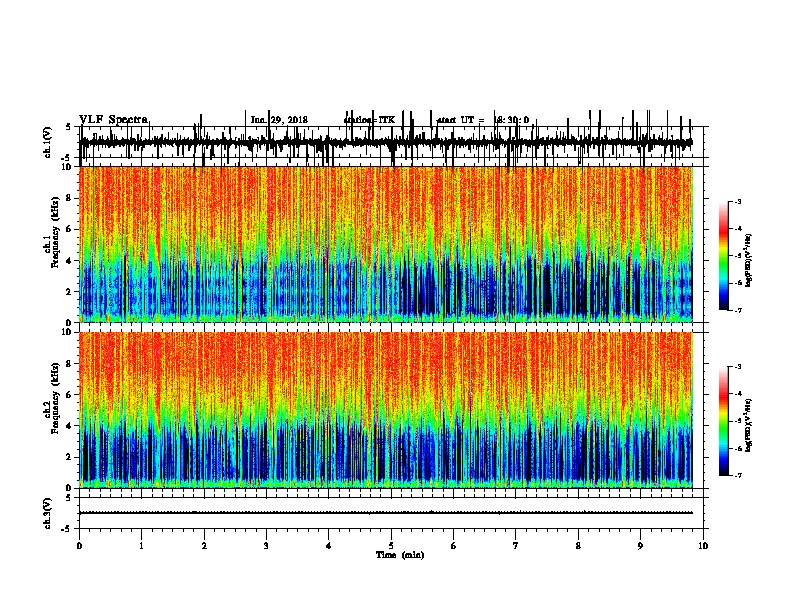Click the ch.1 color bar log(PSD) label

click(748, 261)
